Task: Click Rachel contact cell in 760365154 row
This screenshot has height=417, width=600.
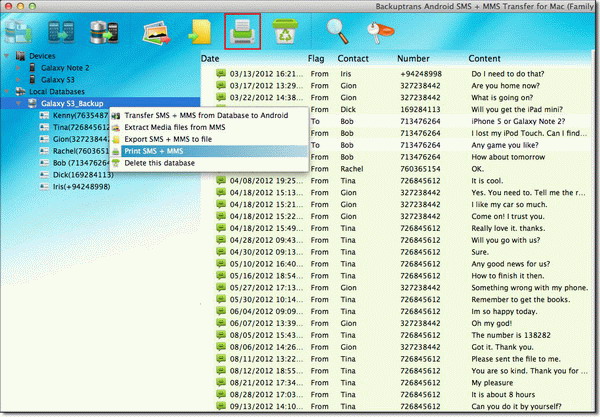Action: (x=352, y=168)
